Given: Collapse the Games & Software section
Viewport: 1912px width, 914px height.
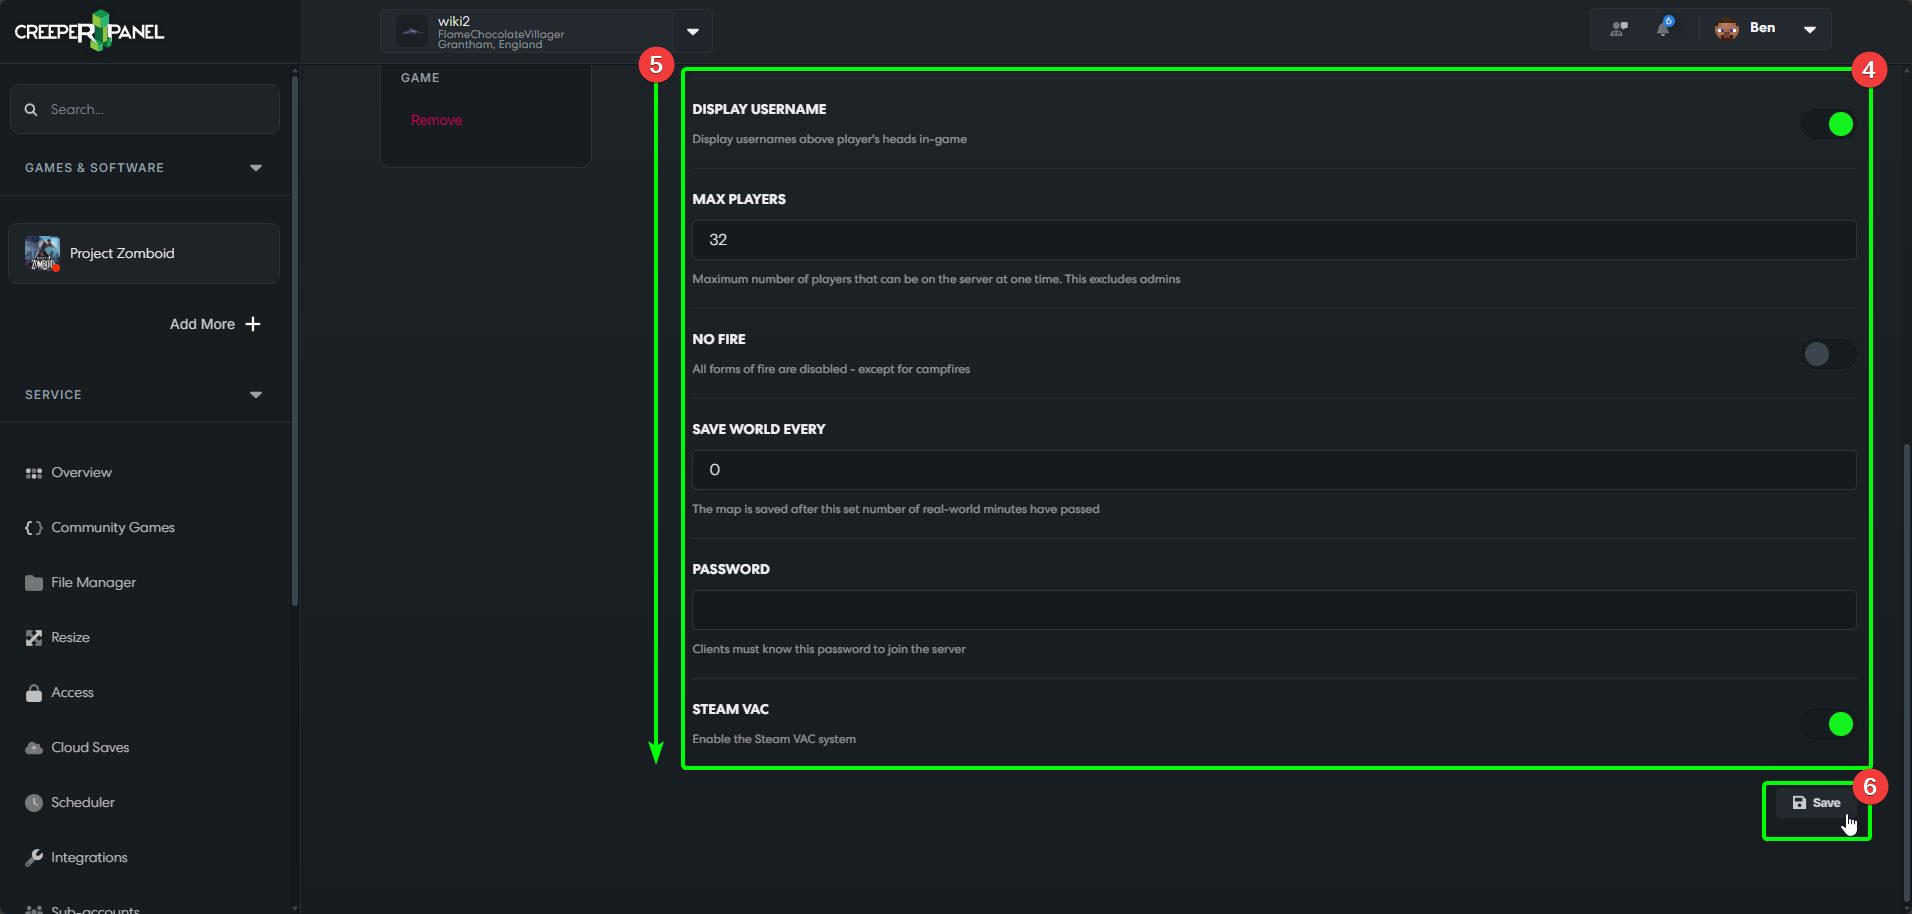Looking at the screenshot, I should pos(256,167).
